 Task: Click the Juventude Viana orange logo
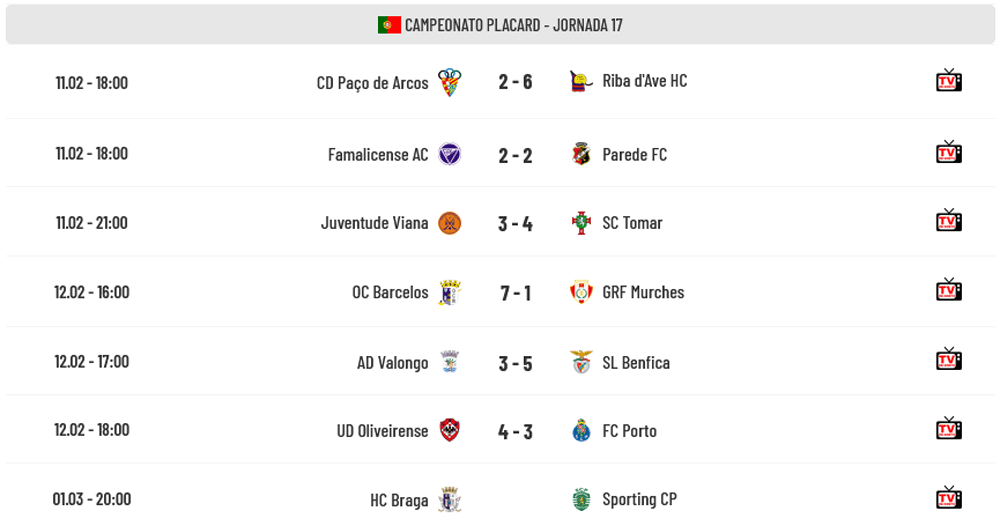point(450,223)
